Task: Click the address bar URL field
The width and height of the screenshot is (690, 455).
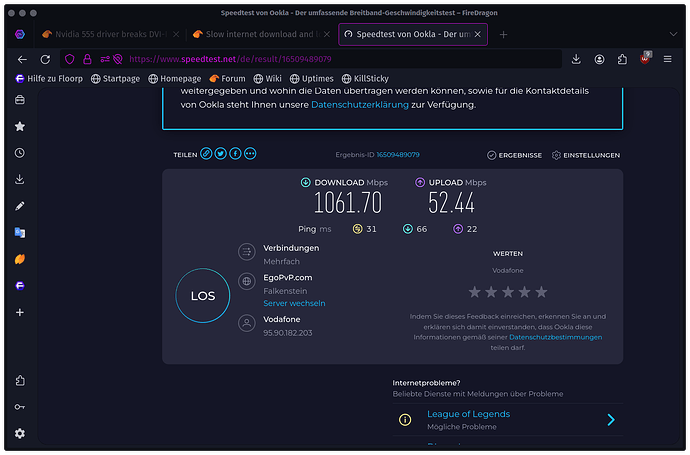Action: (x=310, y=59)
